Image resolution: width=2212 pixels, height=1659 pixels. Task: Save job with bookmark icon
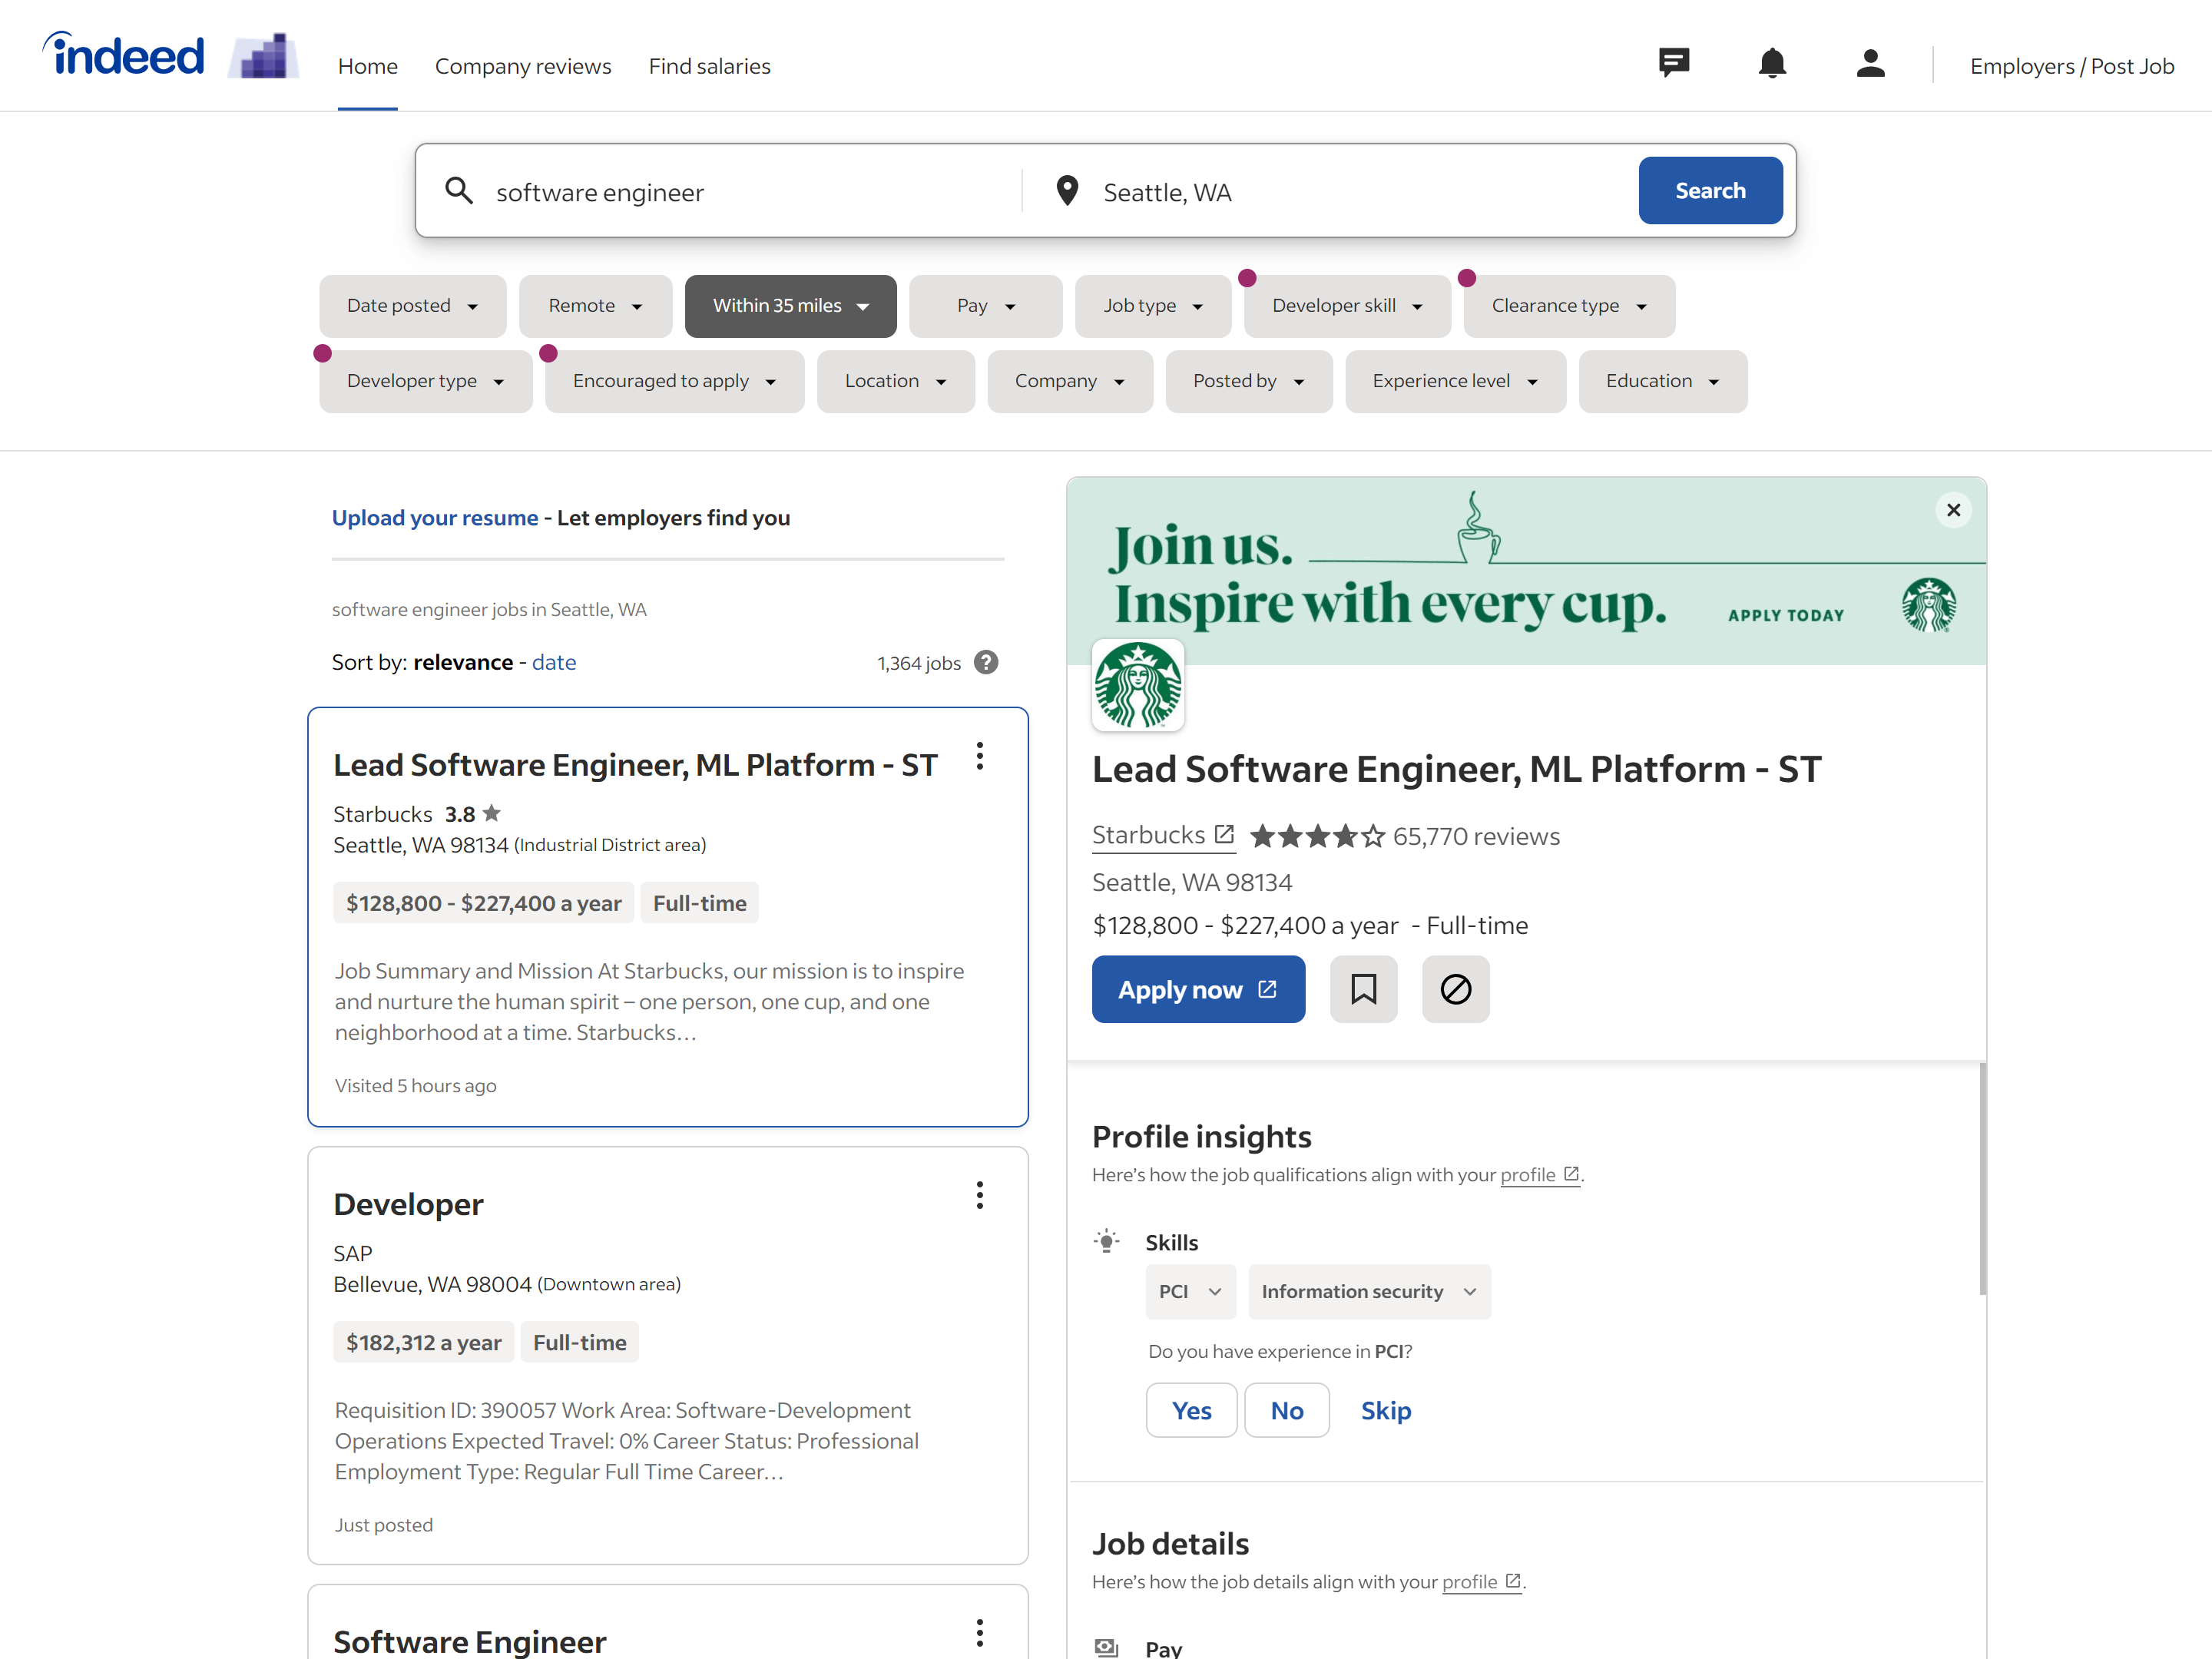(x=1363, y=989)
